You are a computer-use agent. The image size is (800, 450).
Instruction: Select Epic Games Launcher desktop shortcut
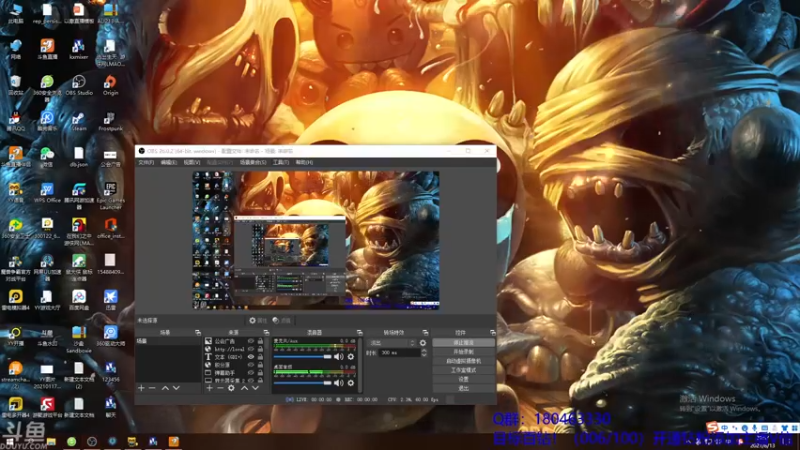coord(110,196)
